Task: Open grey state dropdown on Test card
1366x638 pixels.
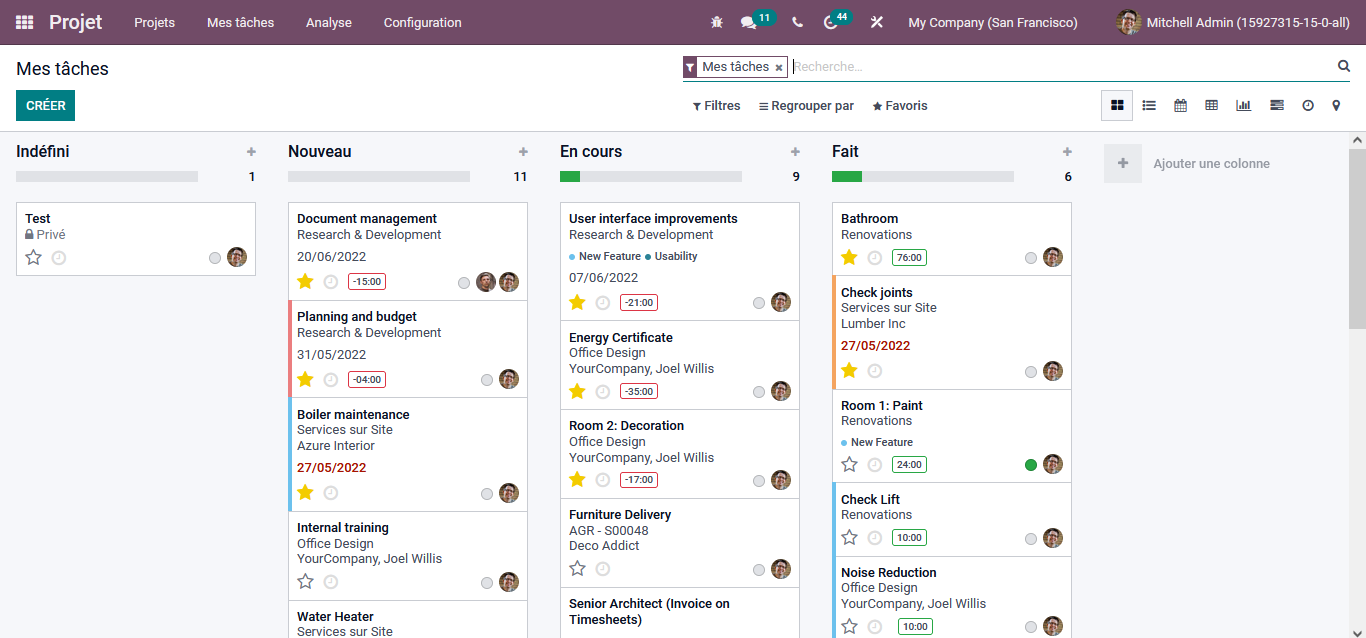Action: pos(215,258)
